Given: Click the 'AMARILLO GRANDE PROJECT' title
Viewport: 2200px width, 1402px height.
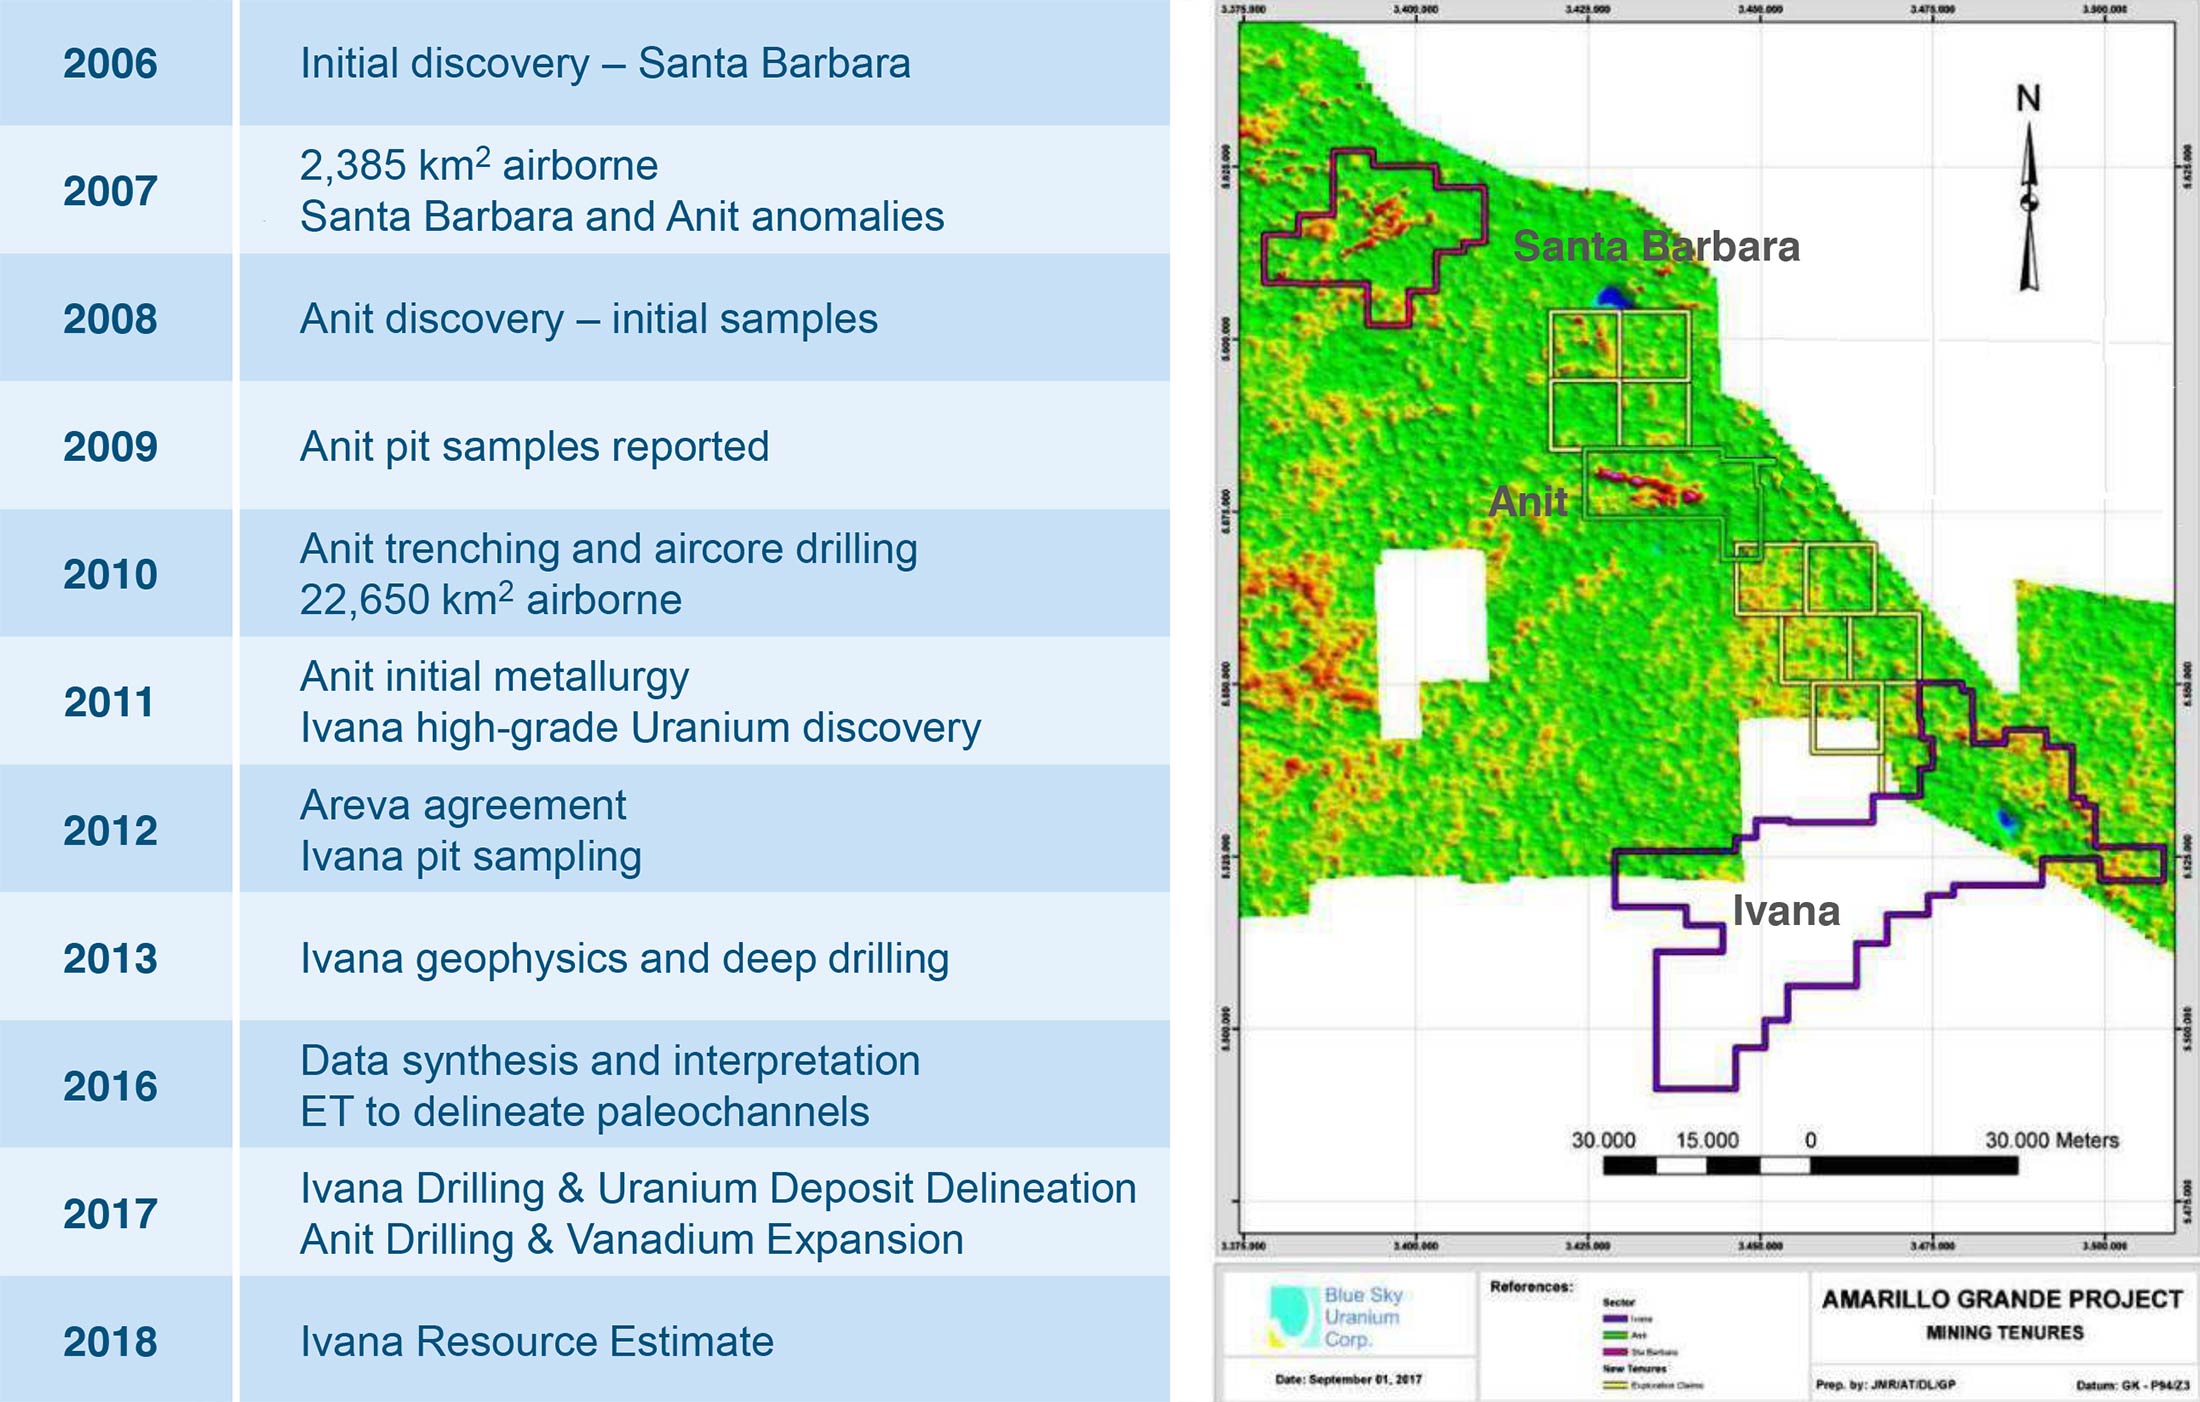Looking at the screenshot, I should pyautogui.click(x=2002, y=1299).
